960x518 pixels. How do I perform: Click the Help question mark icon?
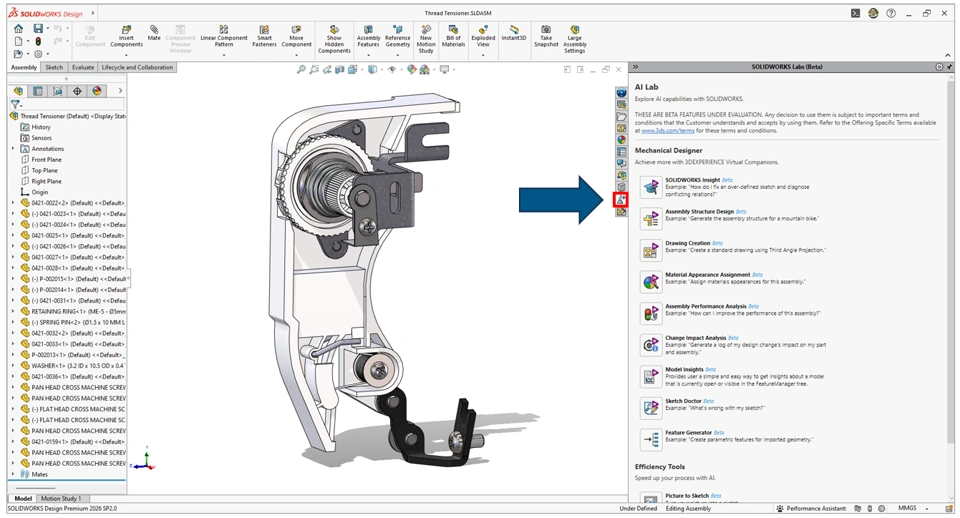(x=891, y=13)
